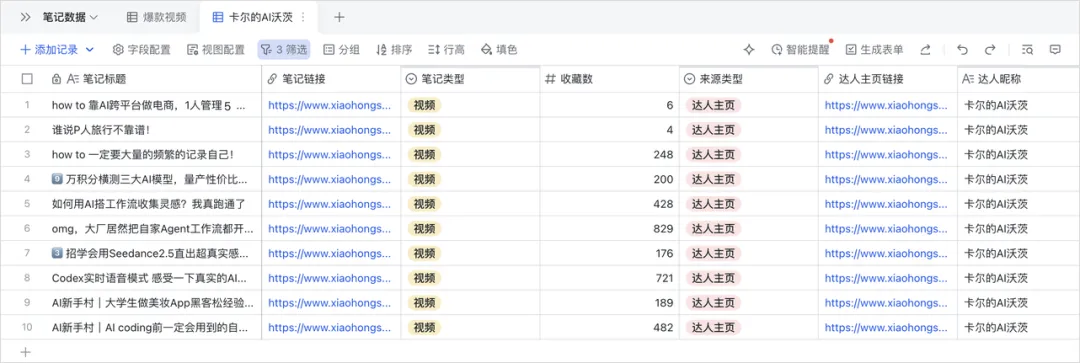Select the 收藏数 cell showing 482
The height and width of the screenshot is (363, 1080).
click(x=610, y=328)
